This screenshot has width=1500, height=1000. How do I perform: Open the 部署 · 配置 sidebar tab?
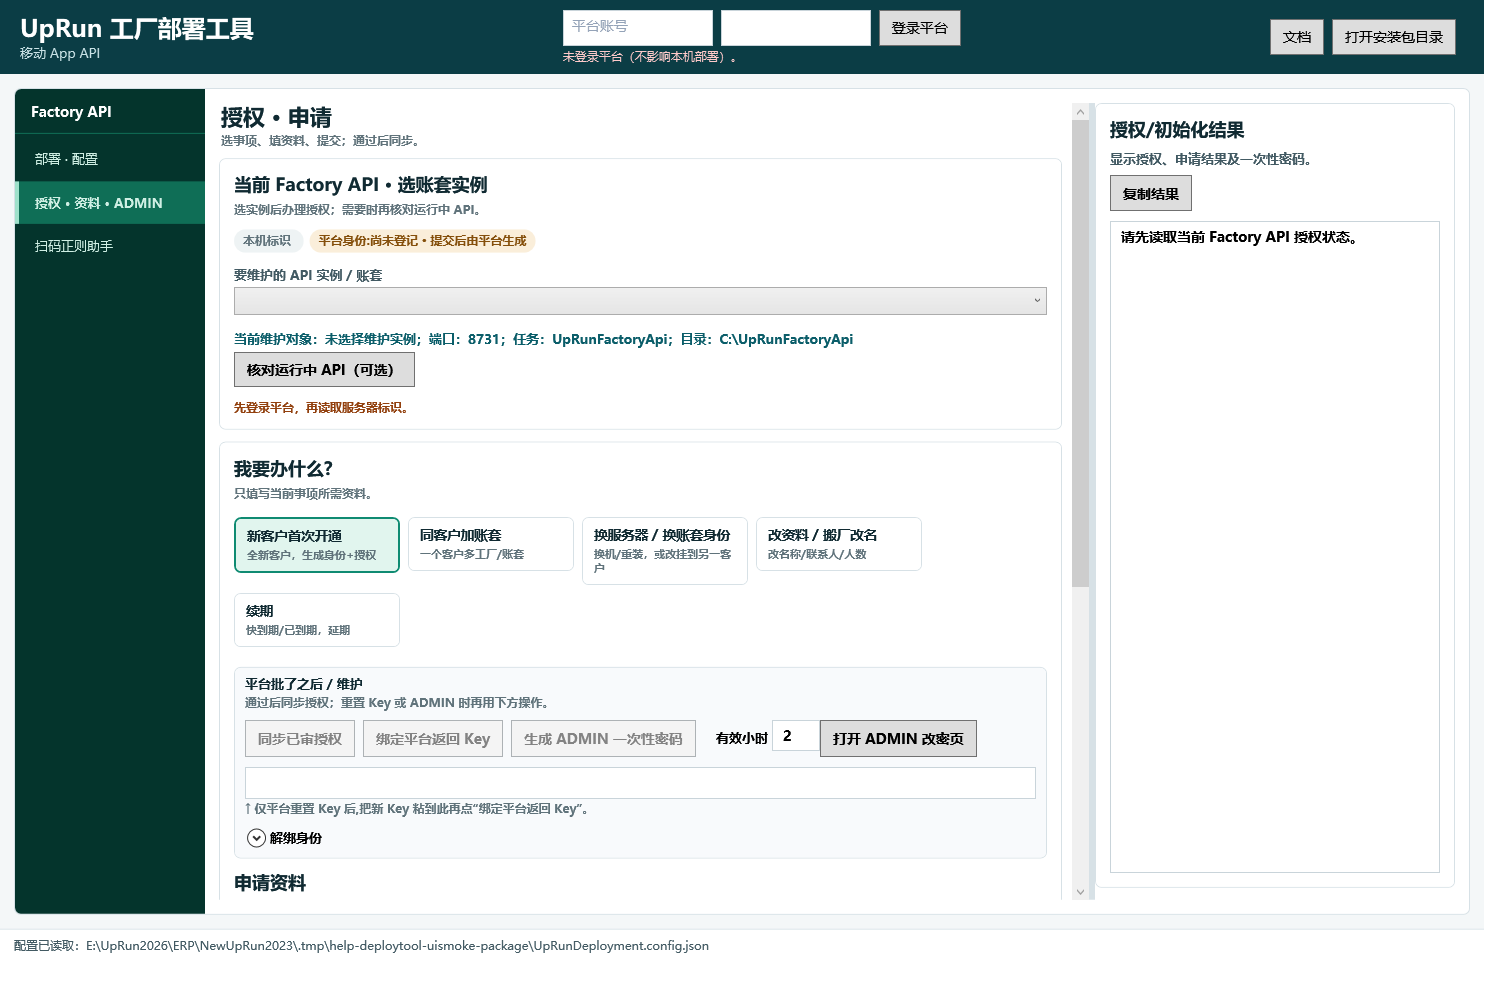110,159
